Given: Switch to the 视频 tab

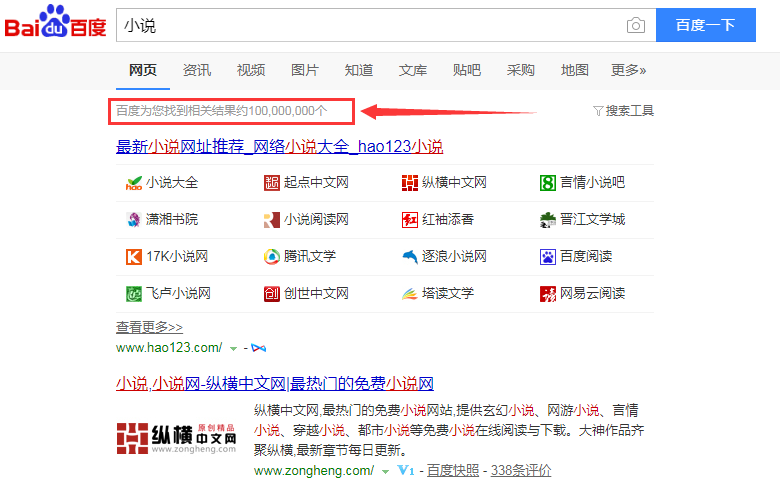Looking at the screenshot, I should coord(251,70).
